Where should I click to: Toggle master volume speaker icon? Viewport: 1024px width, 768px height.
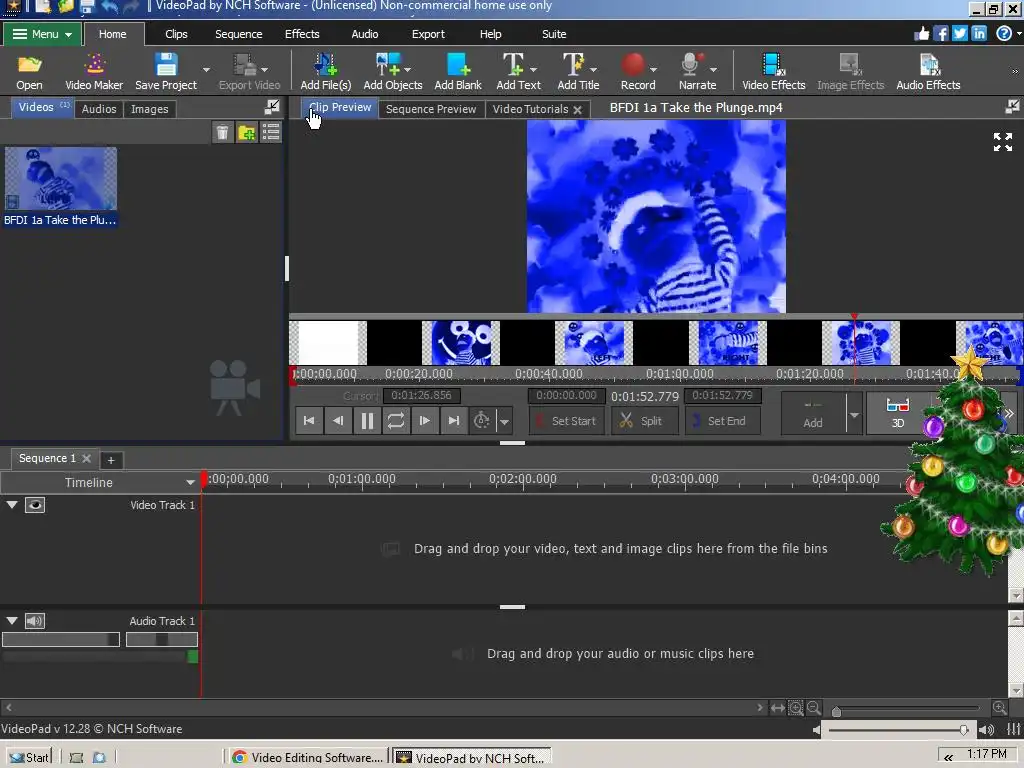(x=986, y=729)
